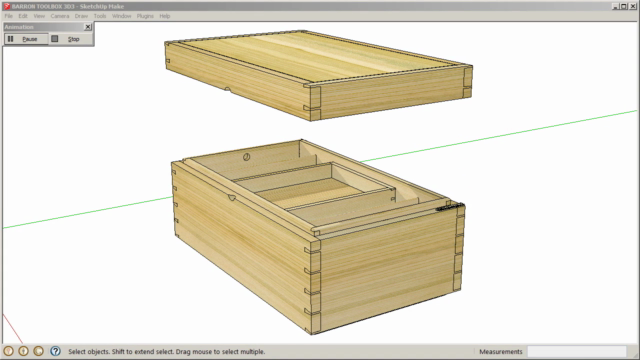Click the Measurements label
This screenshot has width=640, height=360.
click(501, 351)
